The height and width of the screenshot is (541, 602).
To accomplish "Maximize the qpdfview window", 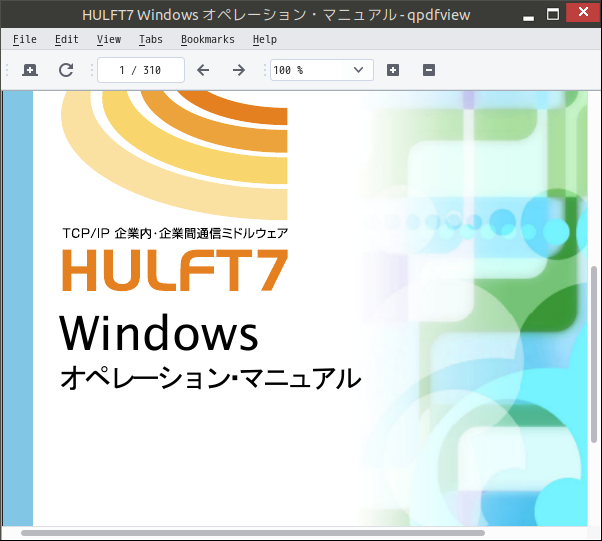I will click(x=553, y=15).
